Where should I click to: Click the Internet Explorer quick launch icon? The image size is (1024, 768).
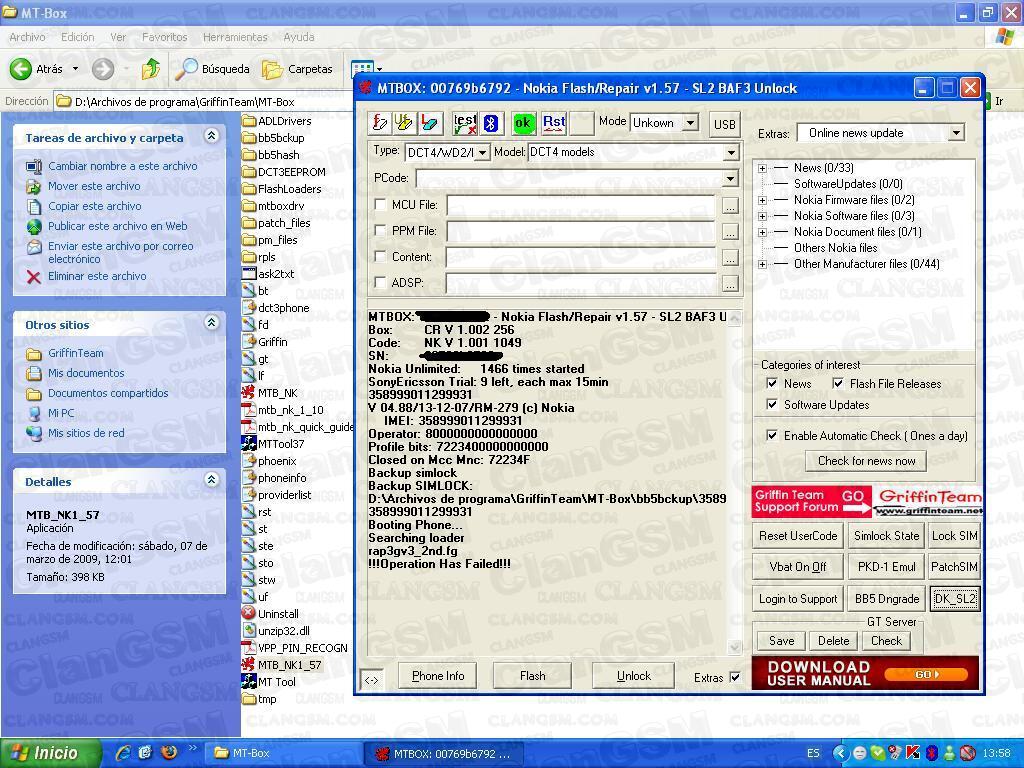123,752
